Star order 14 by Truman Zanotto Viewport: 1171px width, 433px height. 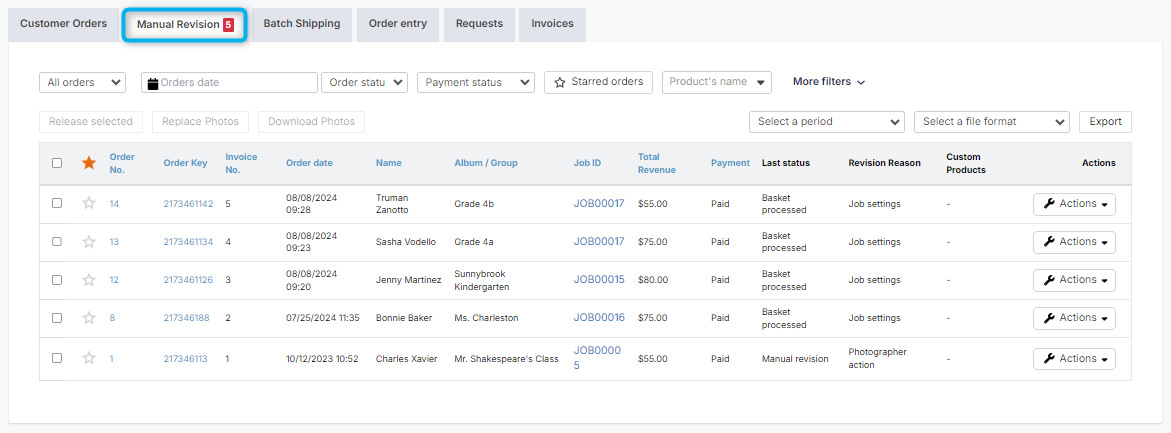(x=89, y=203)
